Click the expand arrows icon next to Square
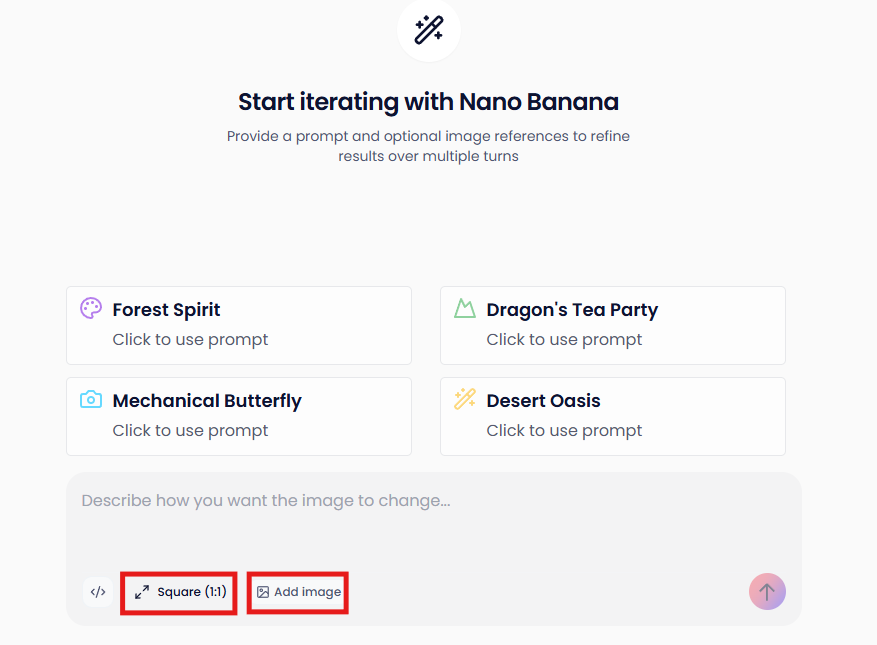 [x=142, y=592]
